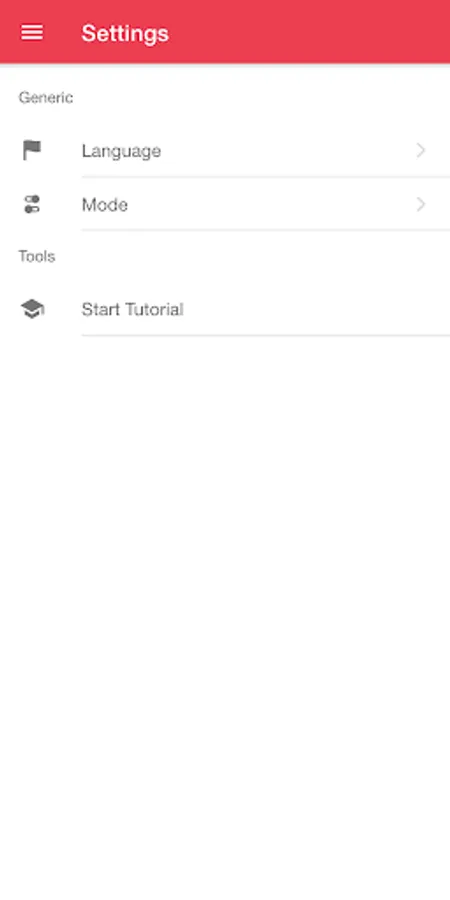
Task: Open the Language setting
Action: (225, 150)
